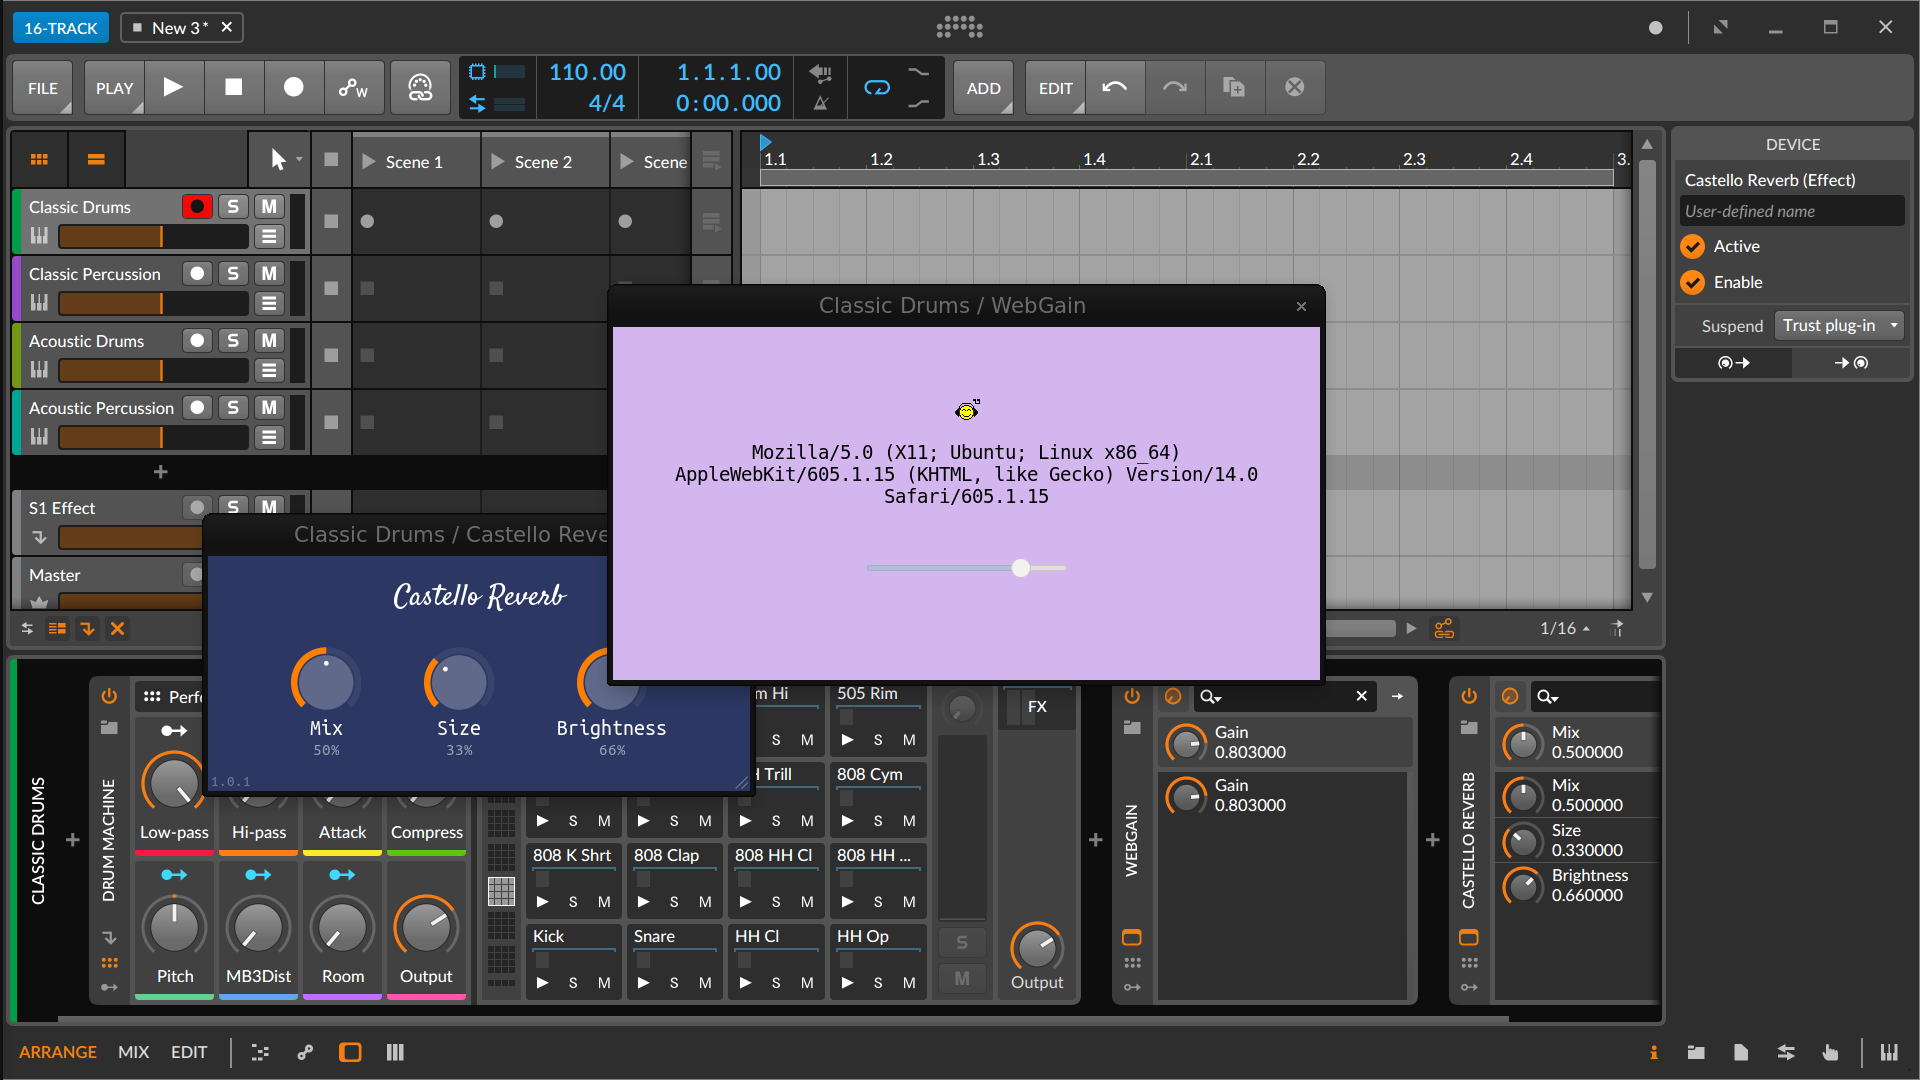Open the Trust plug-in dropdown
Viewport: 1920px width, 1080px height.
coord(1838,325)
